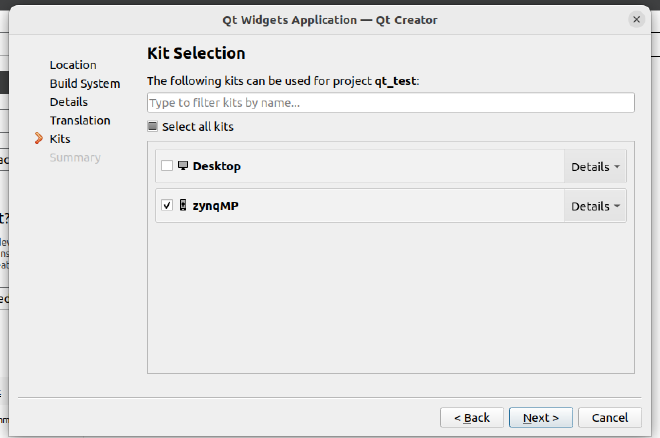Click the zynqMP device icon
660x438 pixels.
pyautogui.click(x=183, y=206)
